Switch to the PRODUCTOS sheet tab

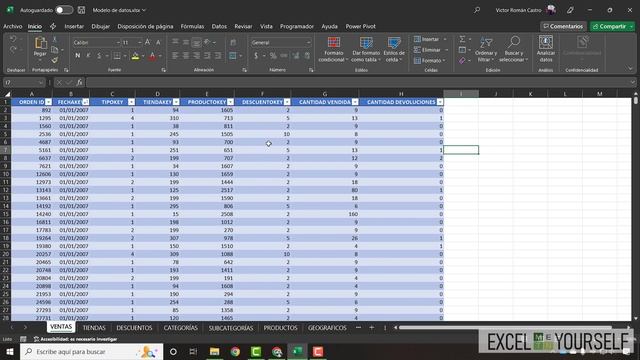tap(280, 328)
